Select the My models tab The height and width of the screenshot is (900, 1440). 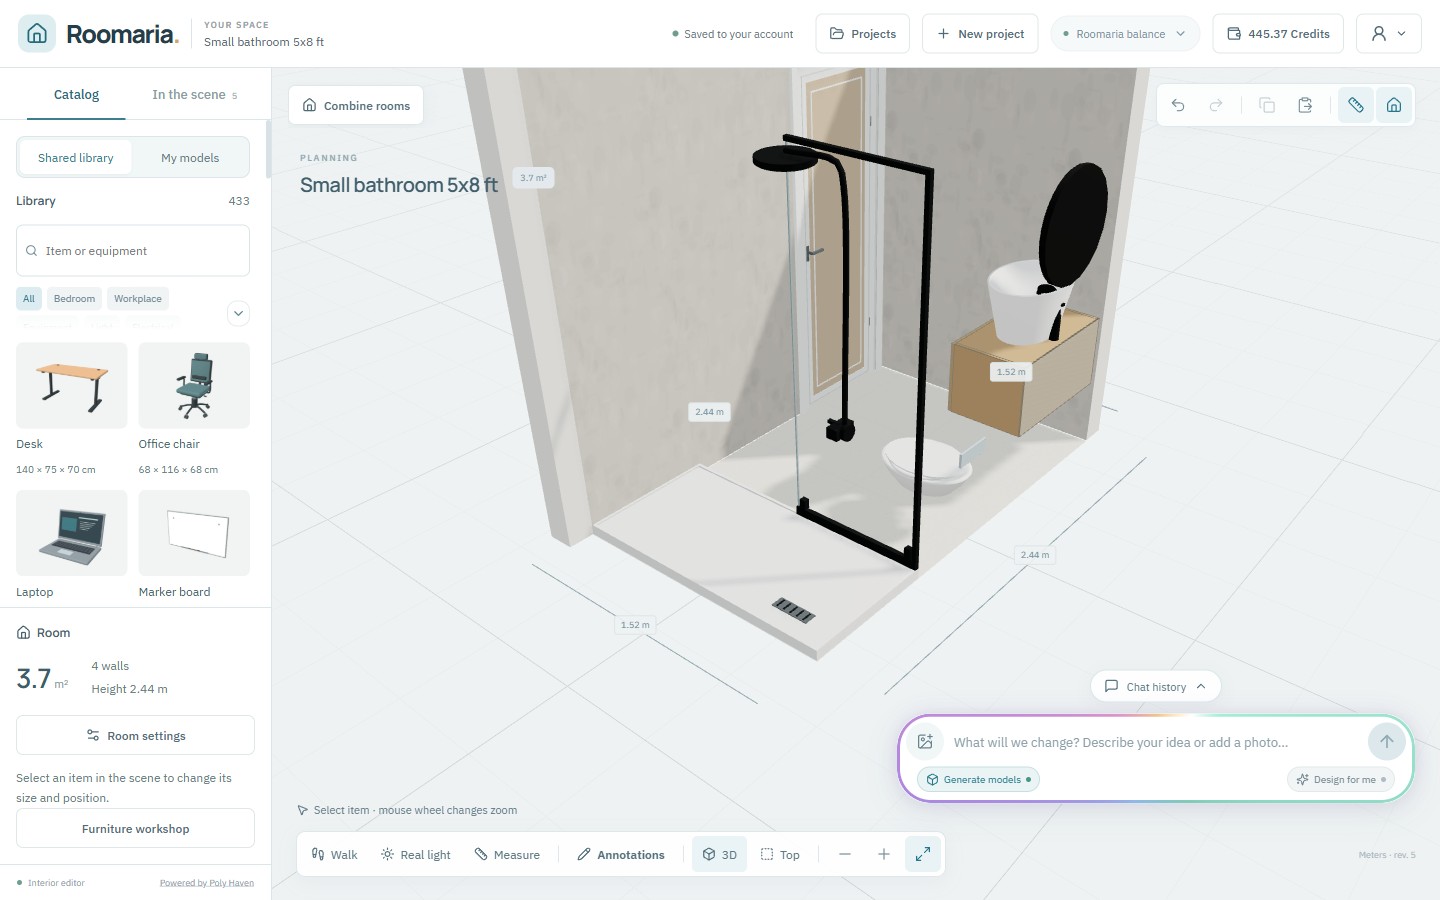[190, 158]
